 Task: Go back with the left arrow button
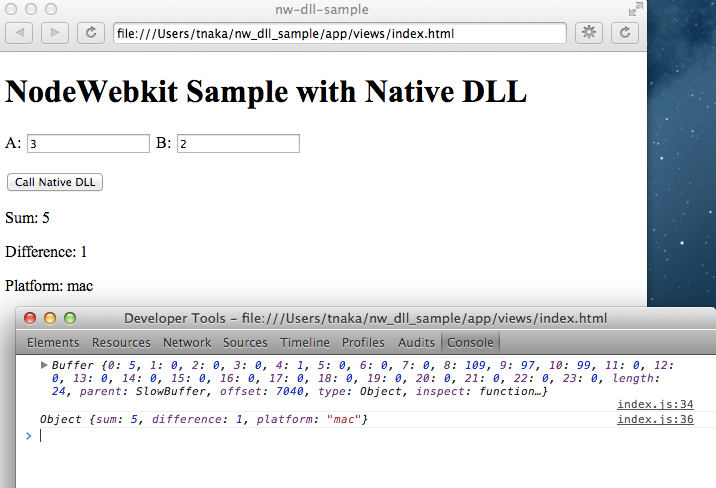tap(19, 33)
